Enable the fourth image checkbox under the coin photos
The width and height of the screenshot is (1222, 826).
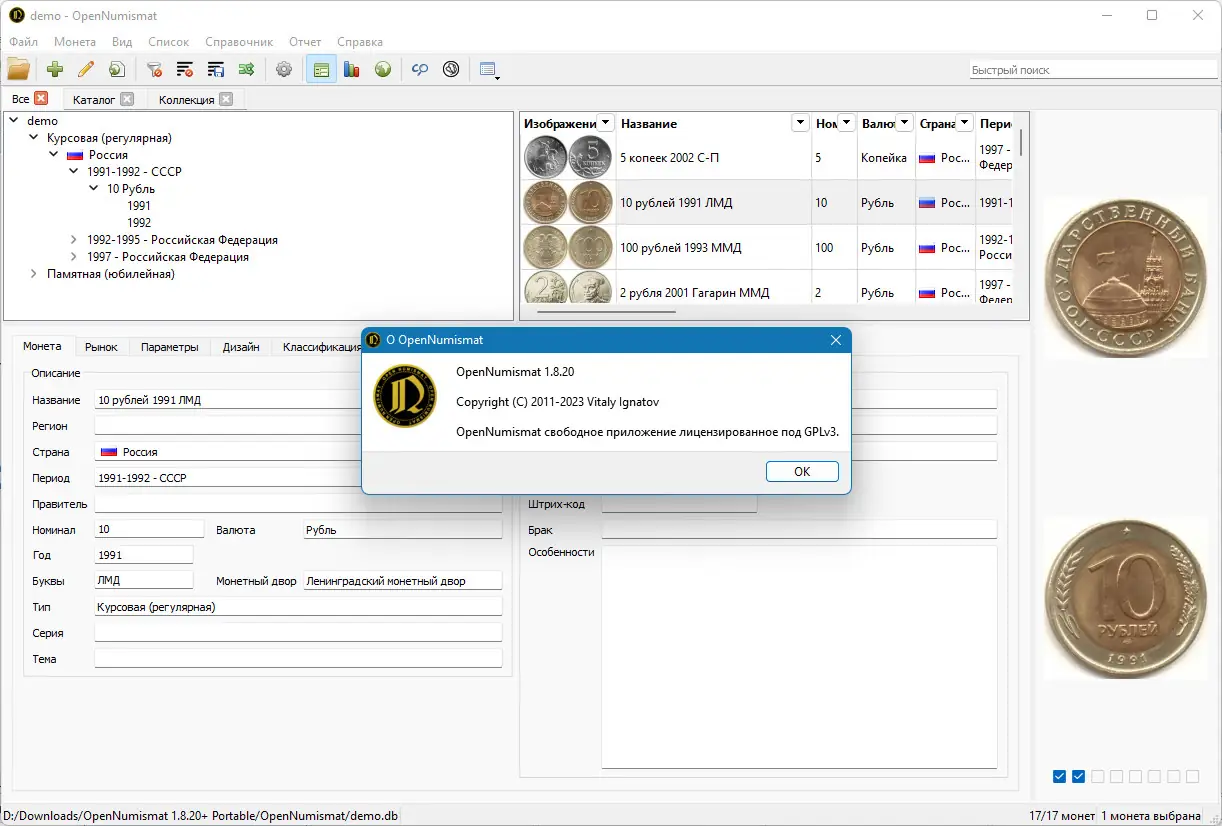(1117, 776)
